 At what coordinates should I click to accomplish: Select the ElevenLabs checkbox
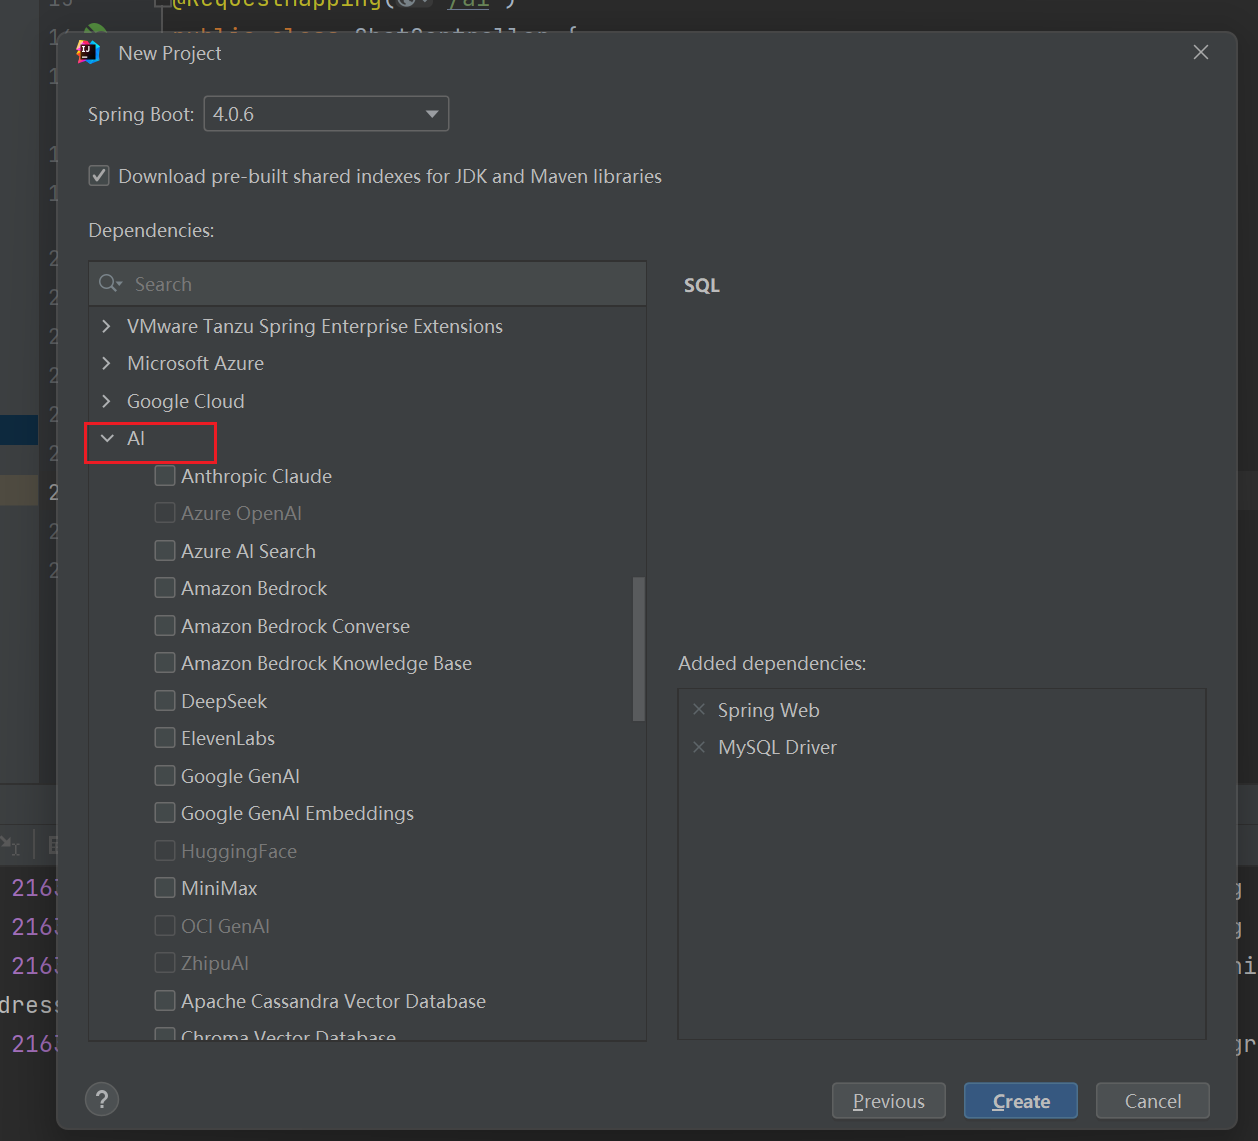[165, 738]
